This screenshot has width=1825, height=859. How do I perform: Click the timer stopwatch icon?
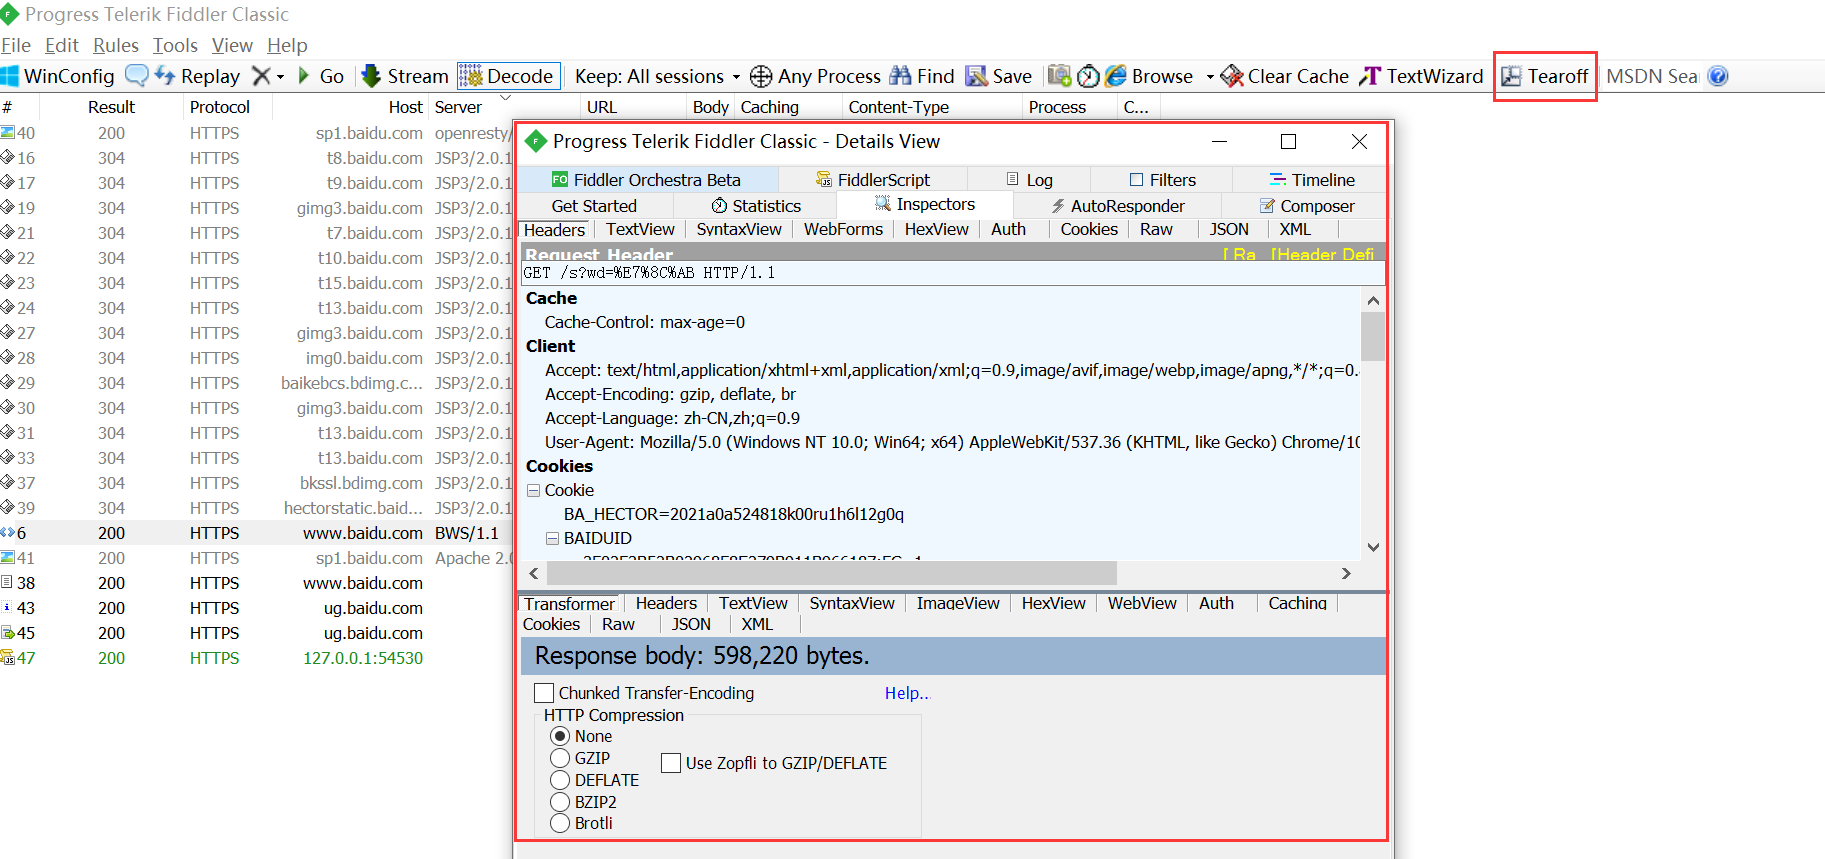[x=1088, y=76]
